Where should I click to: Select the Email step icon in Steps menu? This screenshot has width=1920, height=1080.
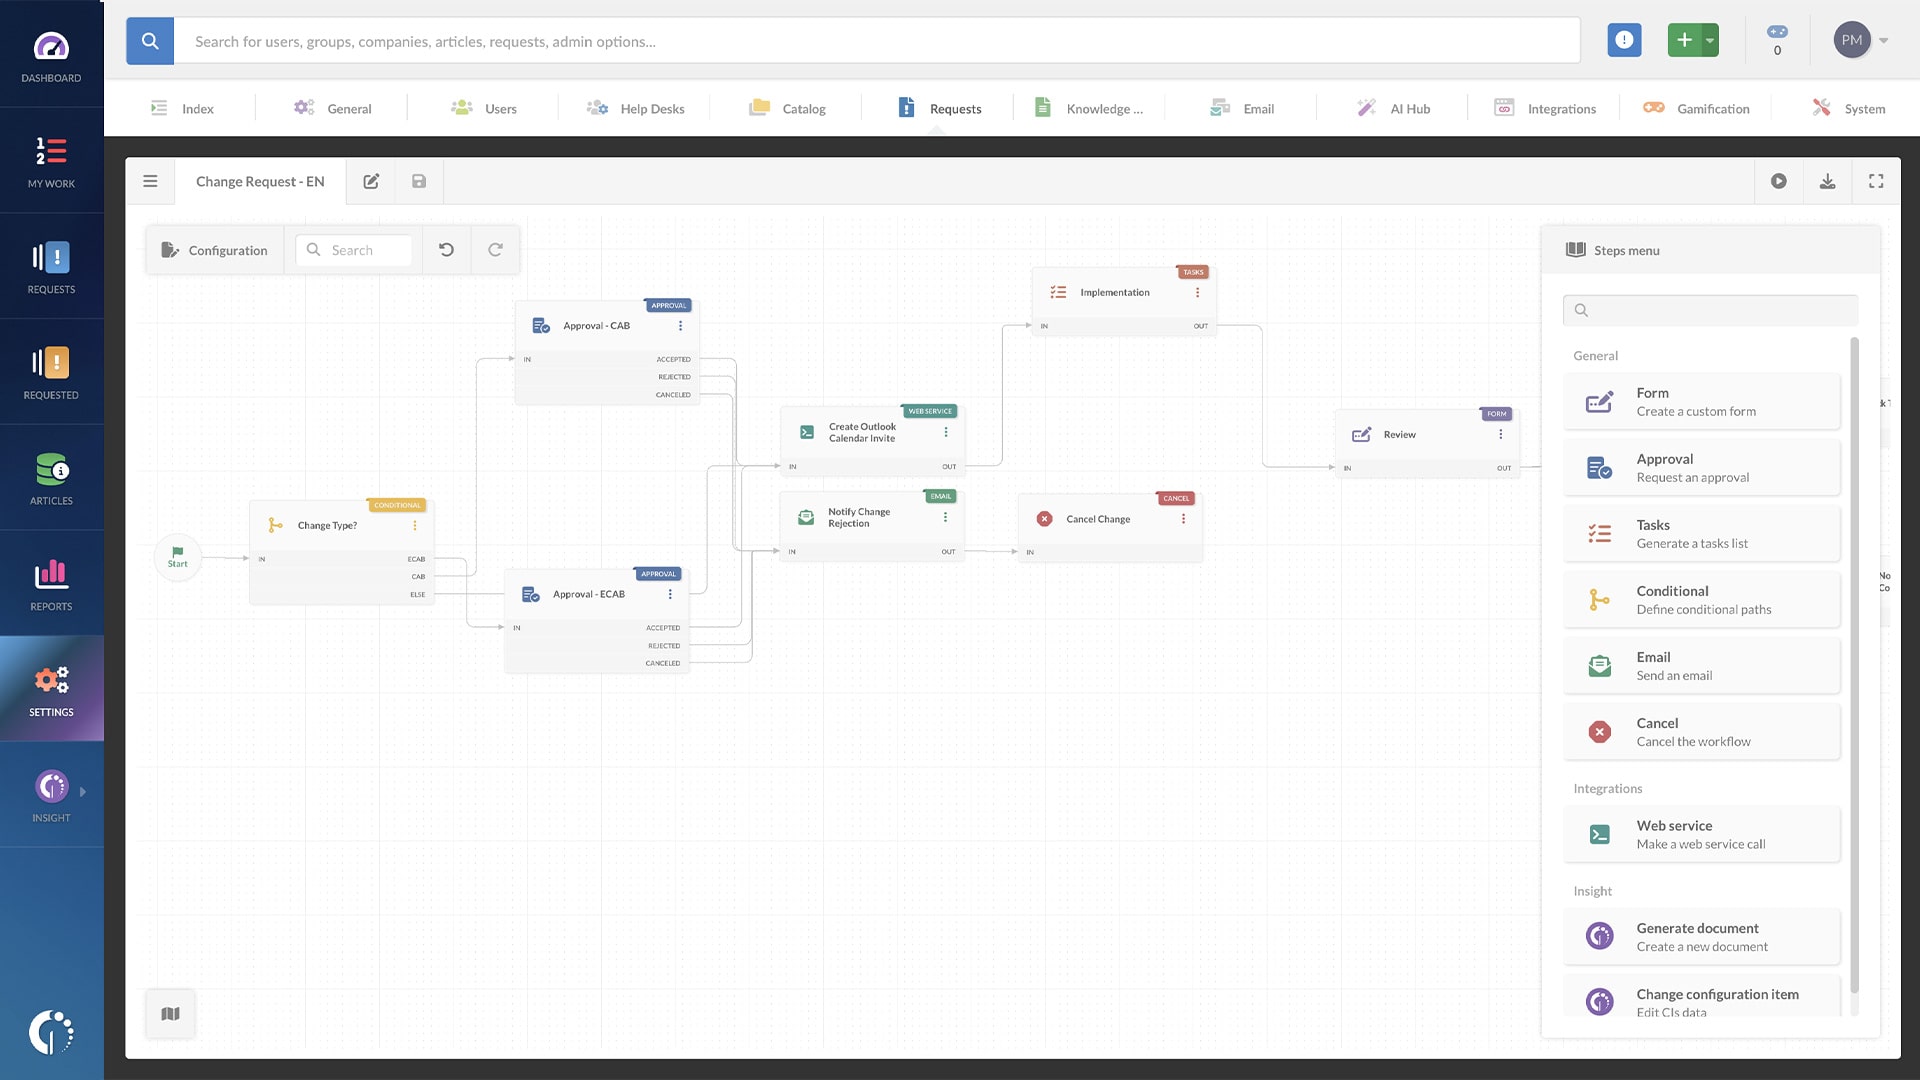coord(1600,665)
